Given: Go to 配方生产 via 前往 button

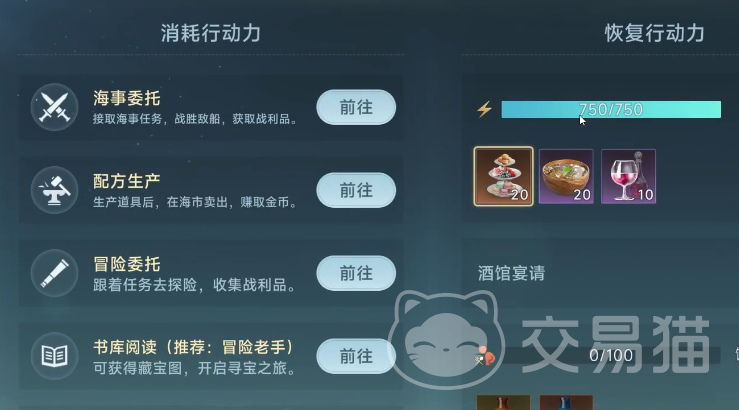Looking at the screenshot, I should [x=356, y=190].
